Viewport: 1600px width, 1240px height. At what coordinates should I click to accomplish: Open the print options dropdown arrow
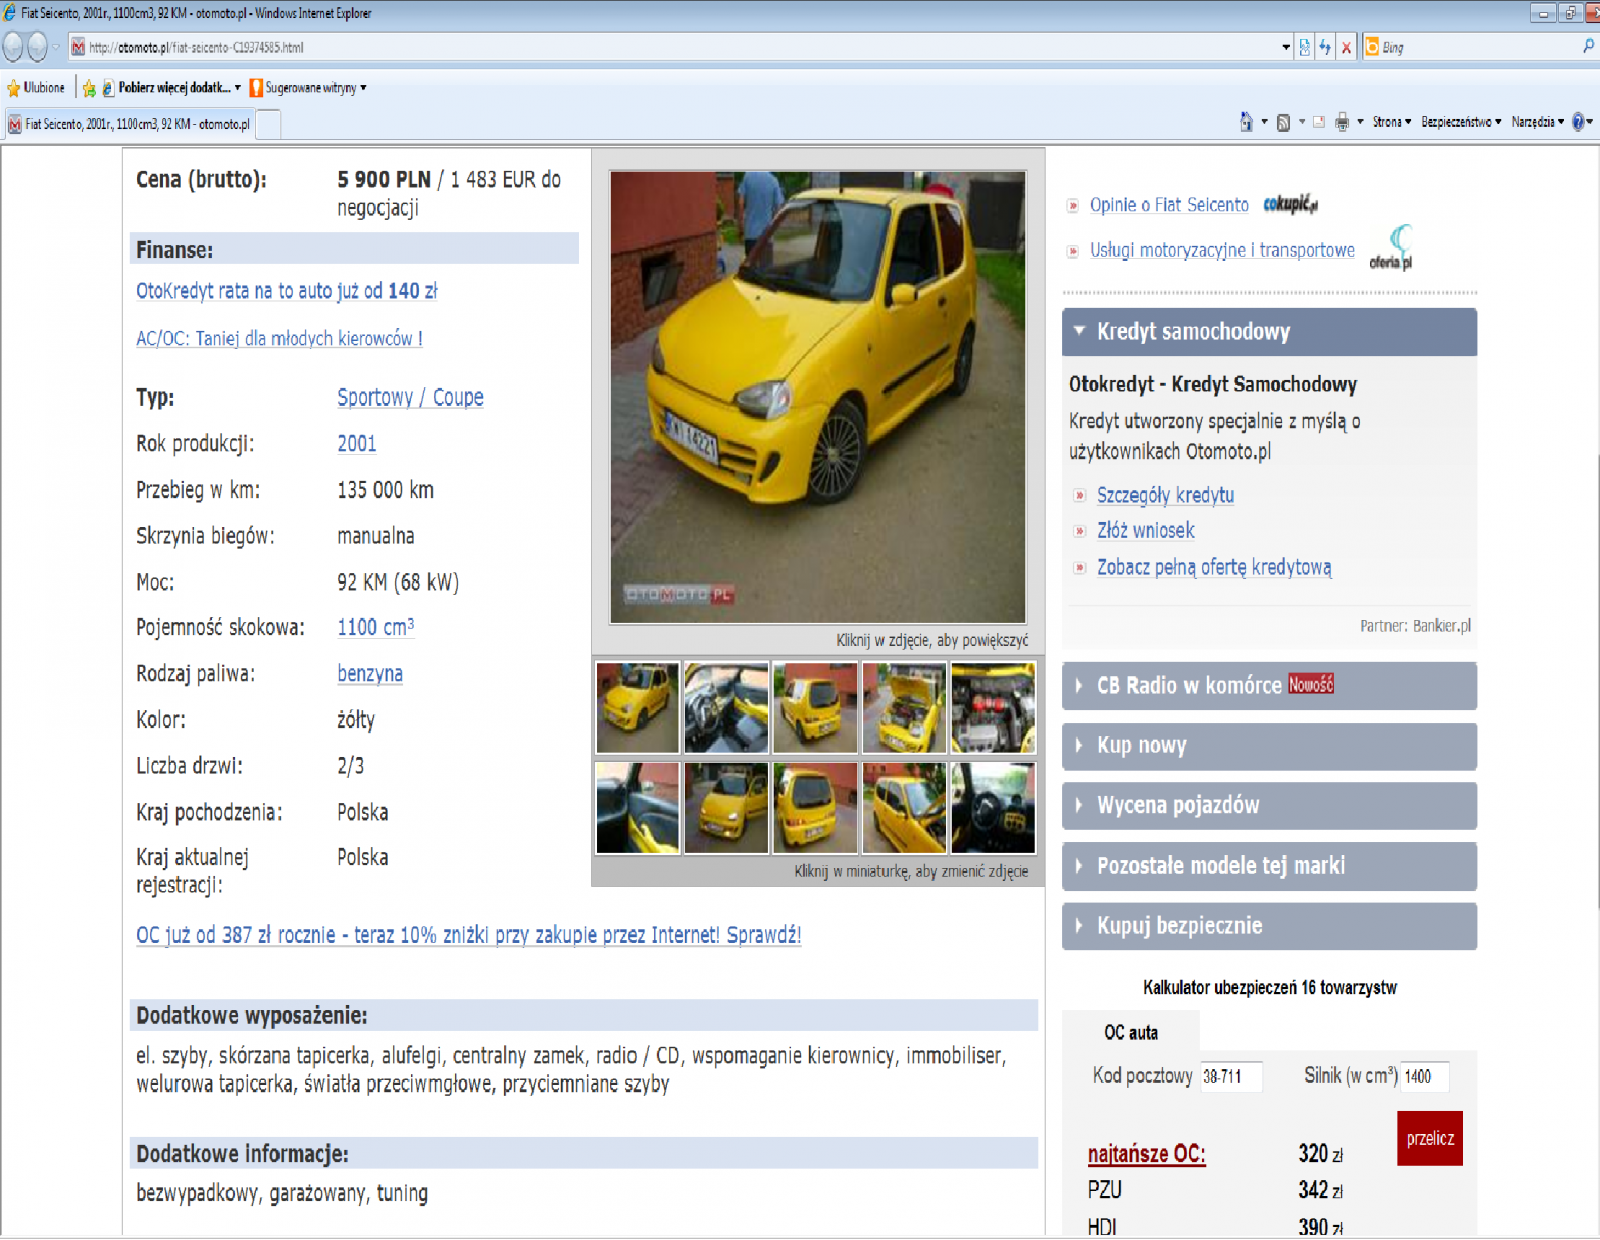coord(1360,122)
